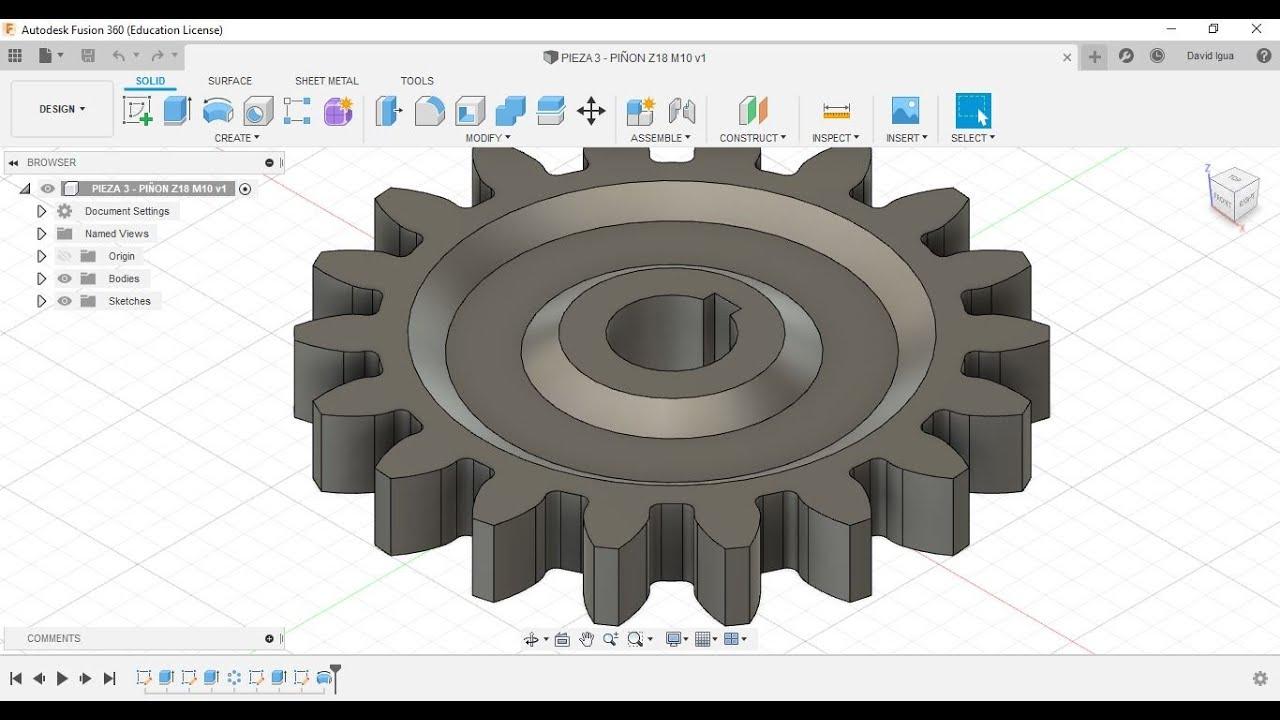Screen dimensions: 1280x720
Task: Activate the Select tool icon
Action: point(973,110)
